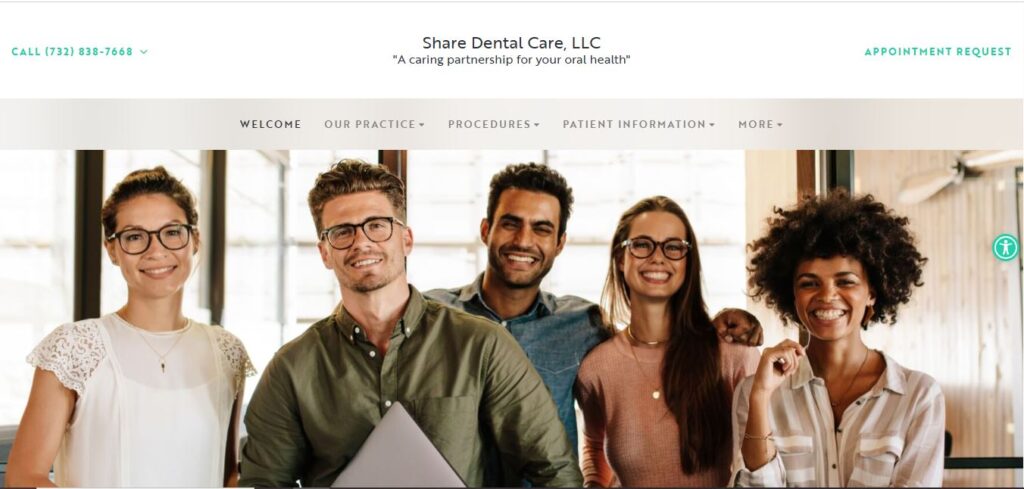
Task: Expand the caret next to Procedures
Action: point(537,125)
